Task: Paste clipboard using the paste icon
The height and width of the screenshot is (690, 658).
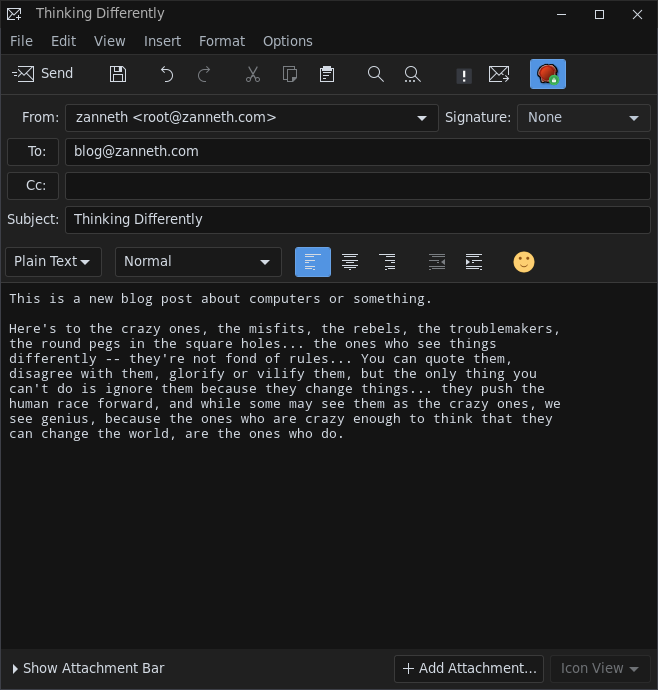Action: (327, 74)
